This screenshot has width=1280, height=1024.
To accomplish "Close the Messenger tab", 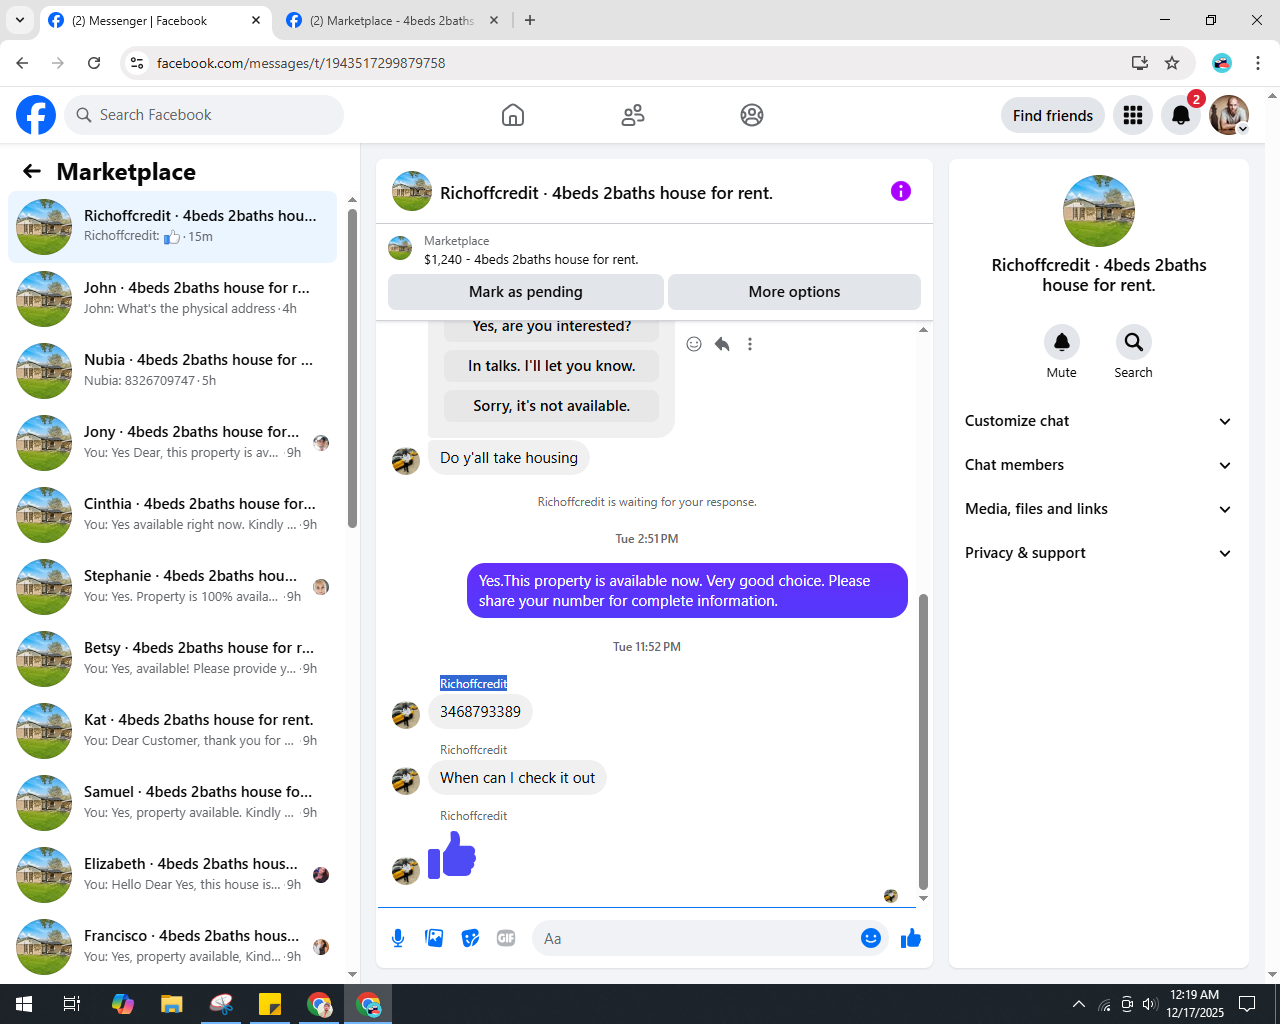I will (256, 20).
